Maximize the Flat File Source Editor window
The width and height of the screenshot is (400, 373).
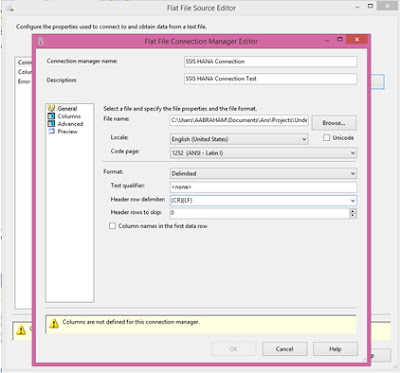coord(370,6)
